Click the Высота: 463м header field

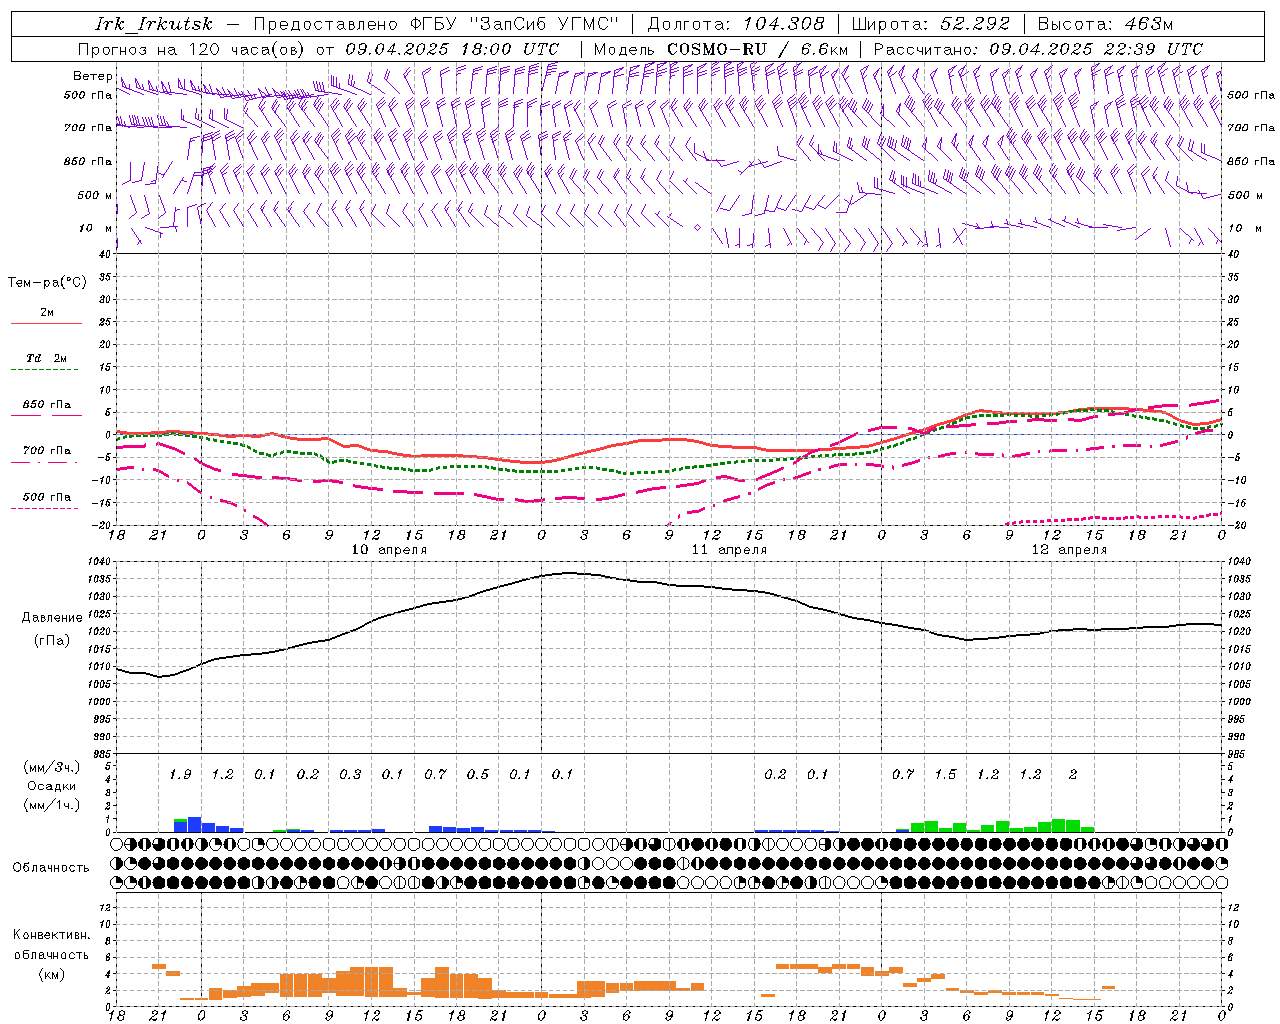[x=1105, y=24]
